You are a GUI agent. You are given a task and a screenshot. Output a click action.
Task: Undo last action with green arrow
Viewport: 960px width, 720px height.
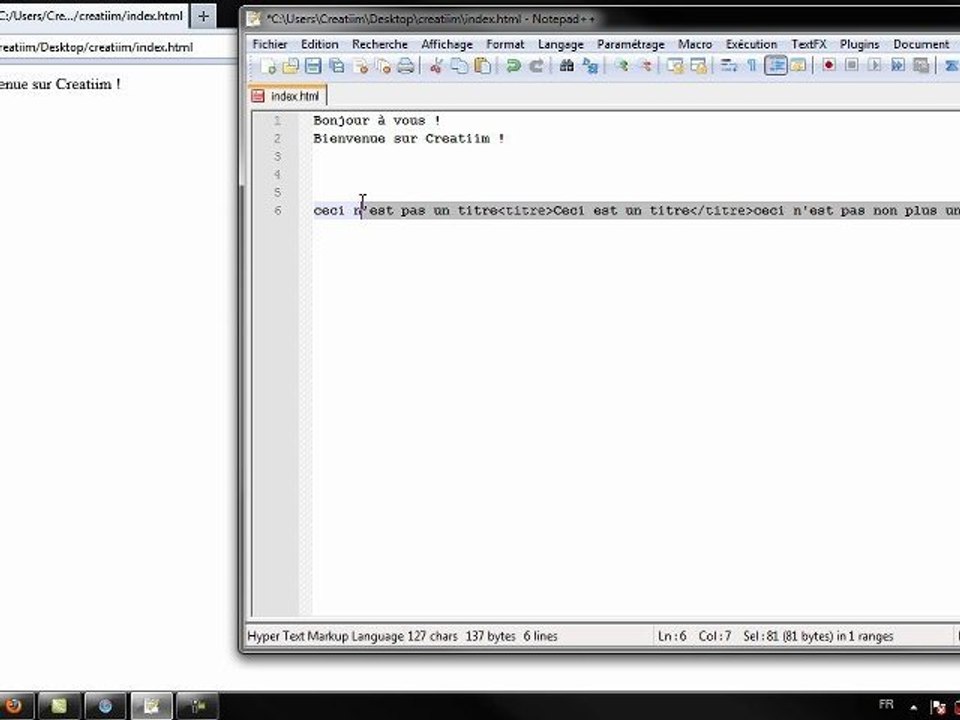(x=513, y=66)
